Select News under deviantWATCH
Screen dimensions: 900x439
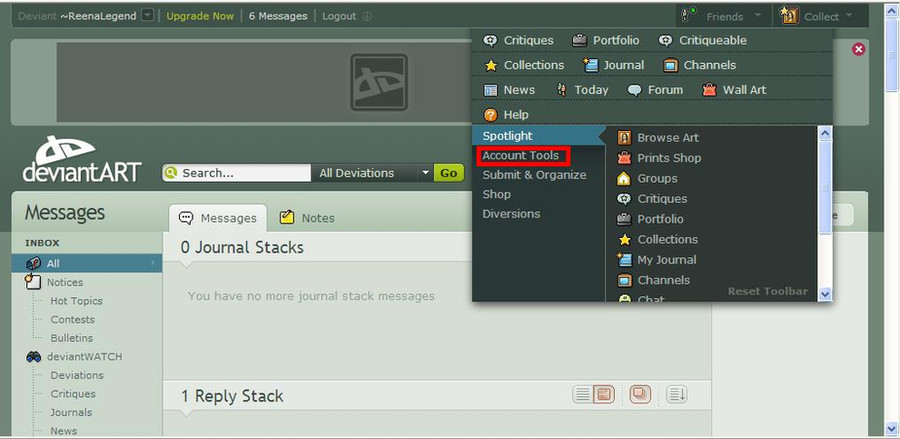click(64, 430)
